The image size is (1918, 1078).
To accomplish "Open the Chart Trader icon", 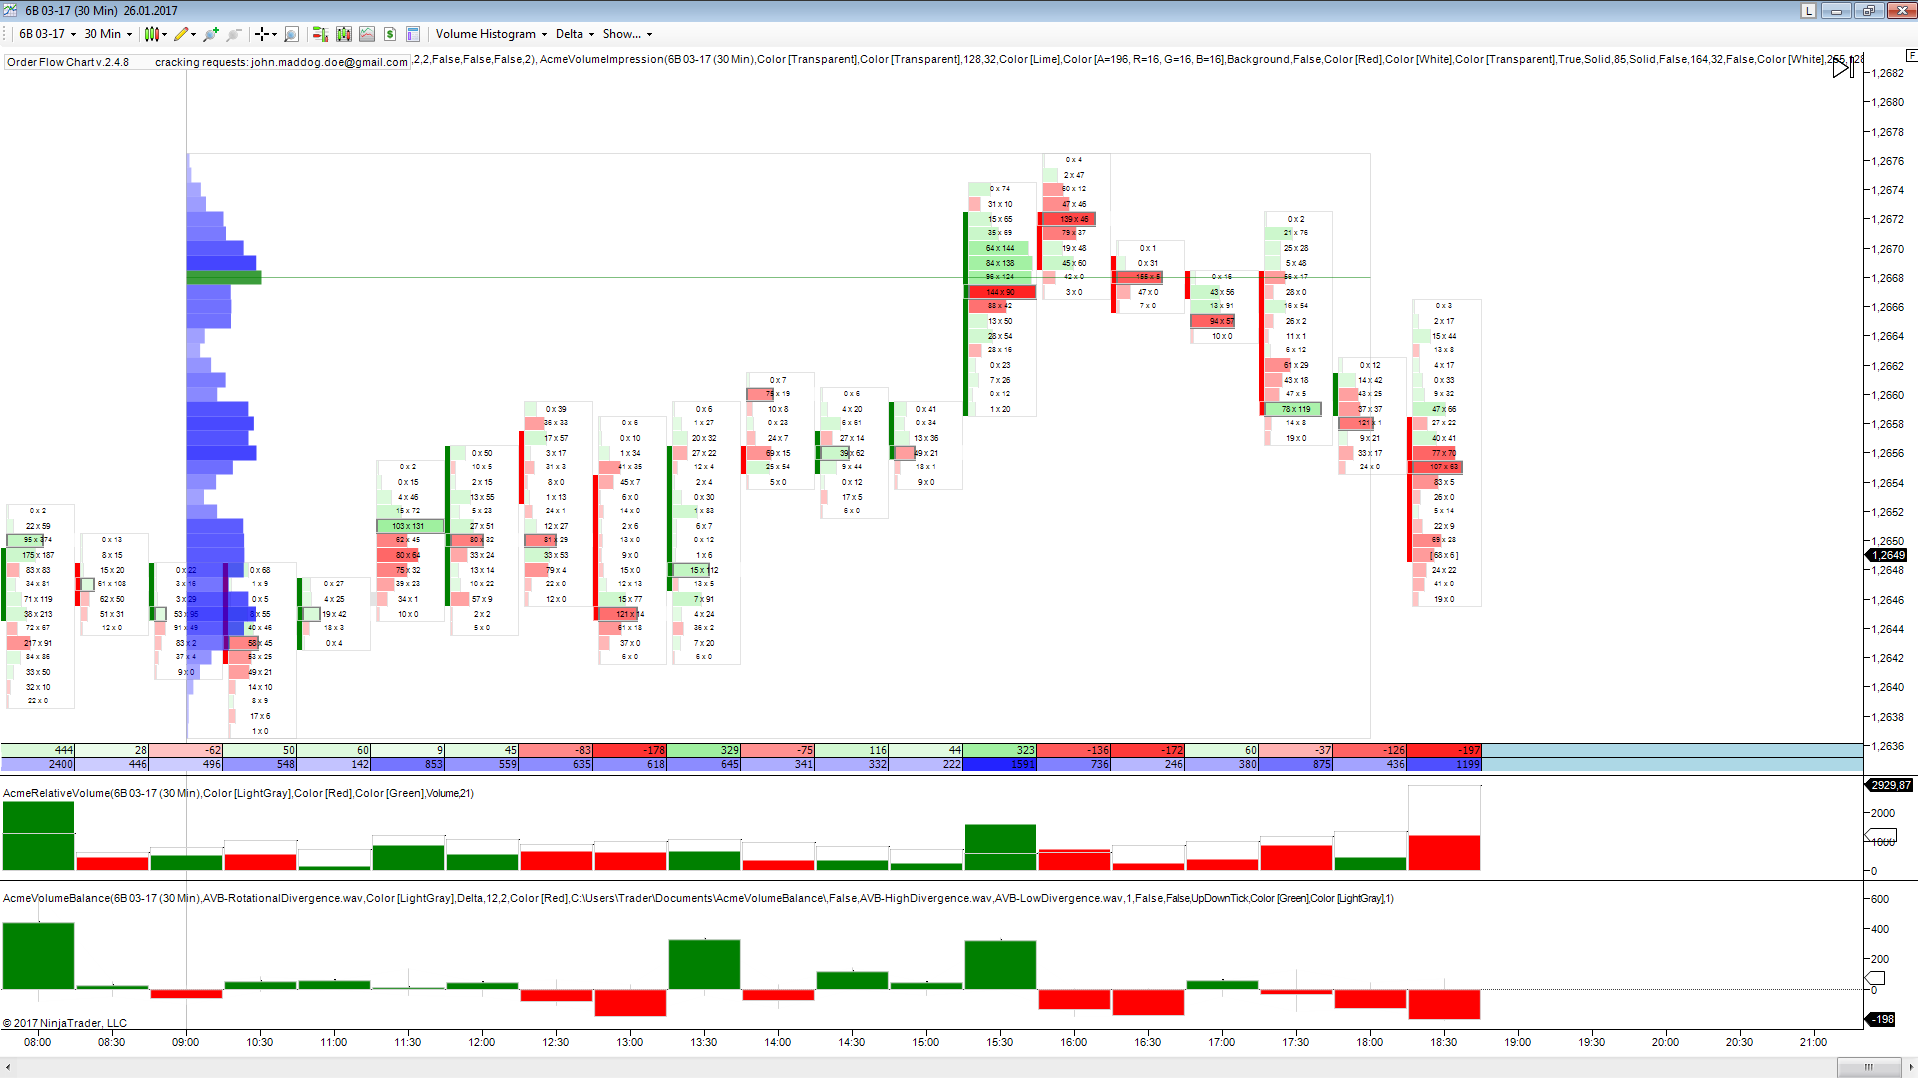I will [x=320, y=34].
